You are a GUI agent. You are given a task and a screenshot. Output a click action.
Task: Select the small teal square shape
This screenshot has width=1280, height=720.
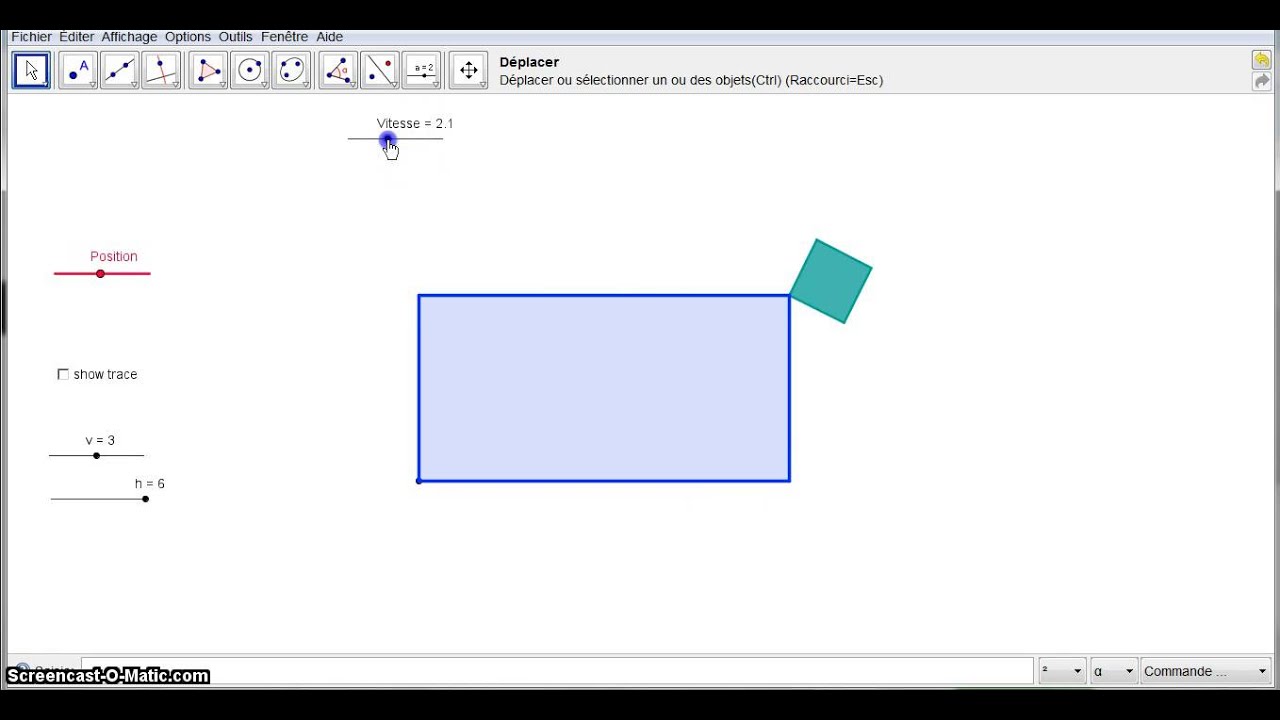pyautogui.click(x=831, y=281)
